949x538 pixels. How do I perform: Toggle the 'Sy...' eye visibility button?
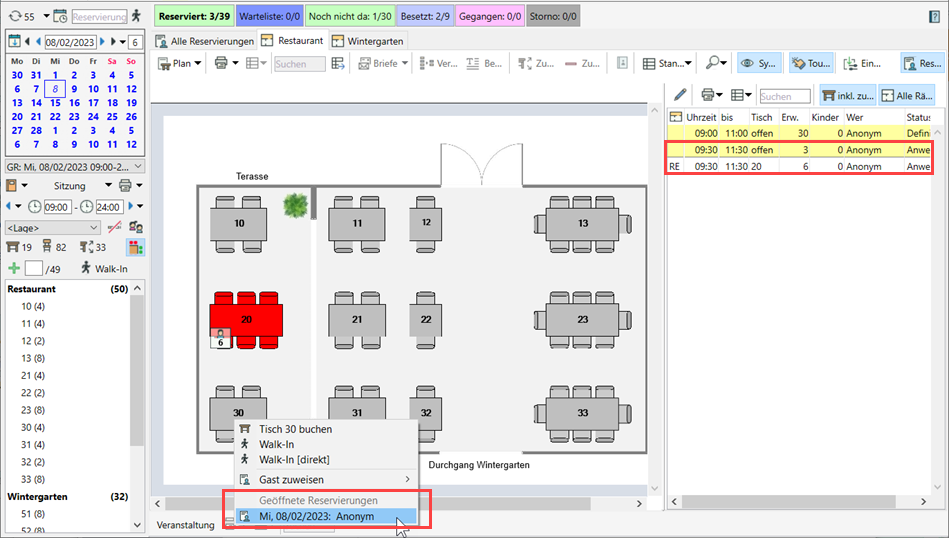[760, 63]
